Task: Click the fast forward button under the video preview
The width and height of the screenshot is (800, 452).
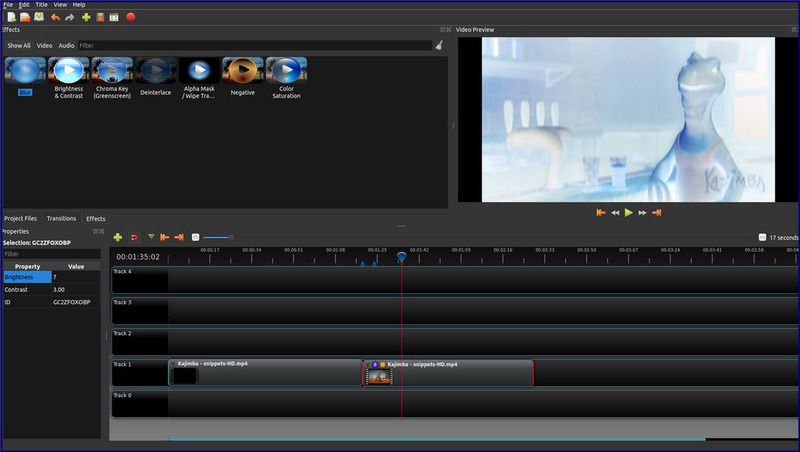Action: [x=642, y=213]
